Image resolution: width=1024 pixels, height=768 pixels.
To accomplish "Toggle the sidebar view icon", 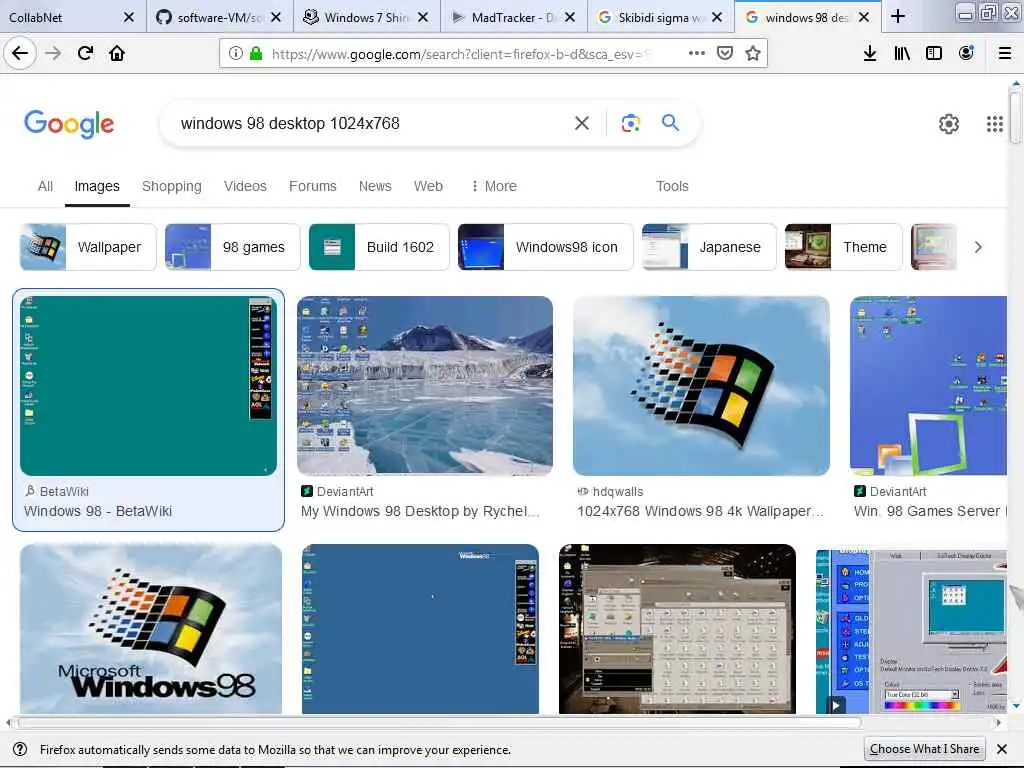I will [x=933, y=53].
